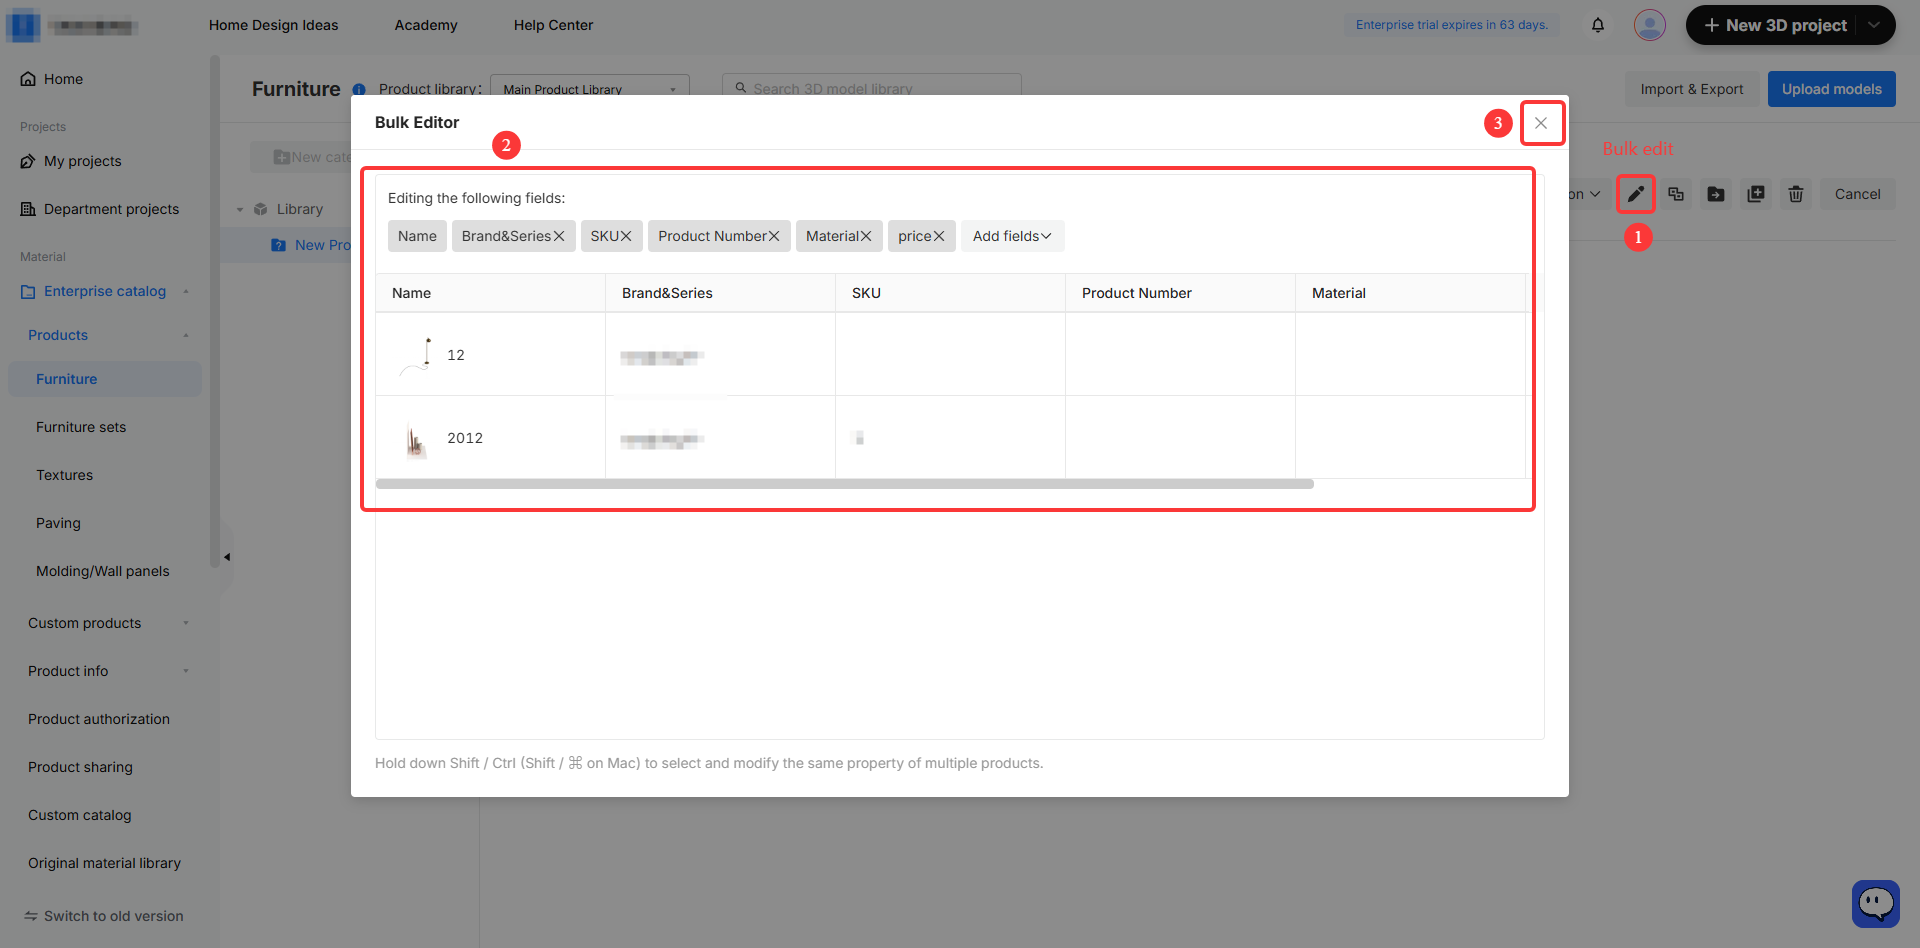The image size is (1920, 948).
Task: Select Paving in sidebar
Action: point(58,523)
